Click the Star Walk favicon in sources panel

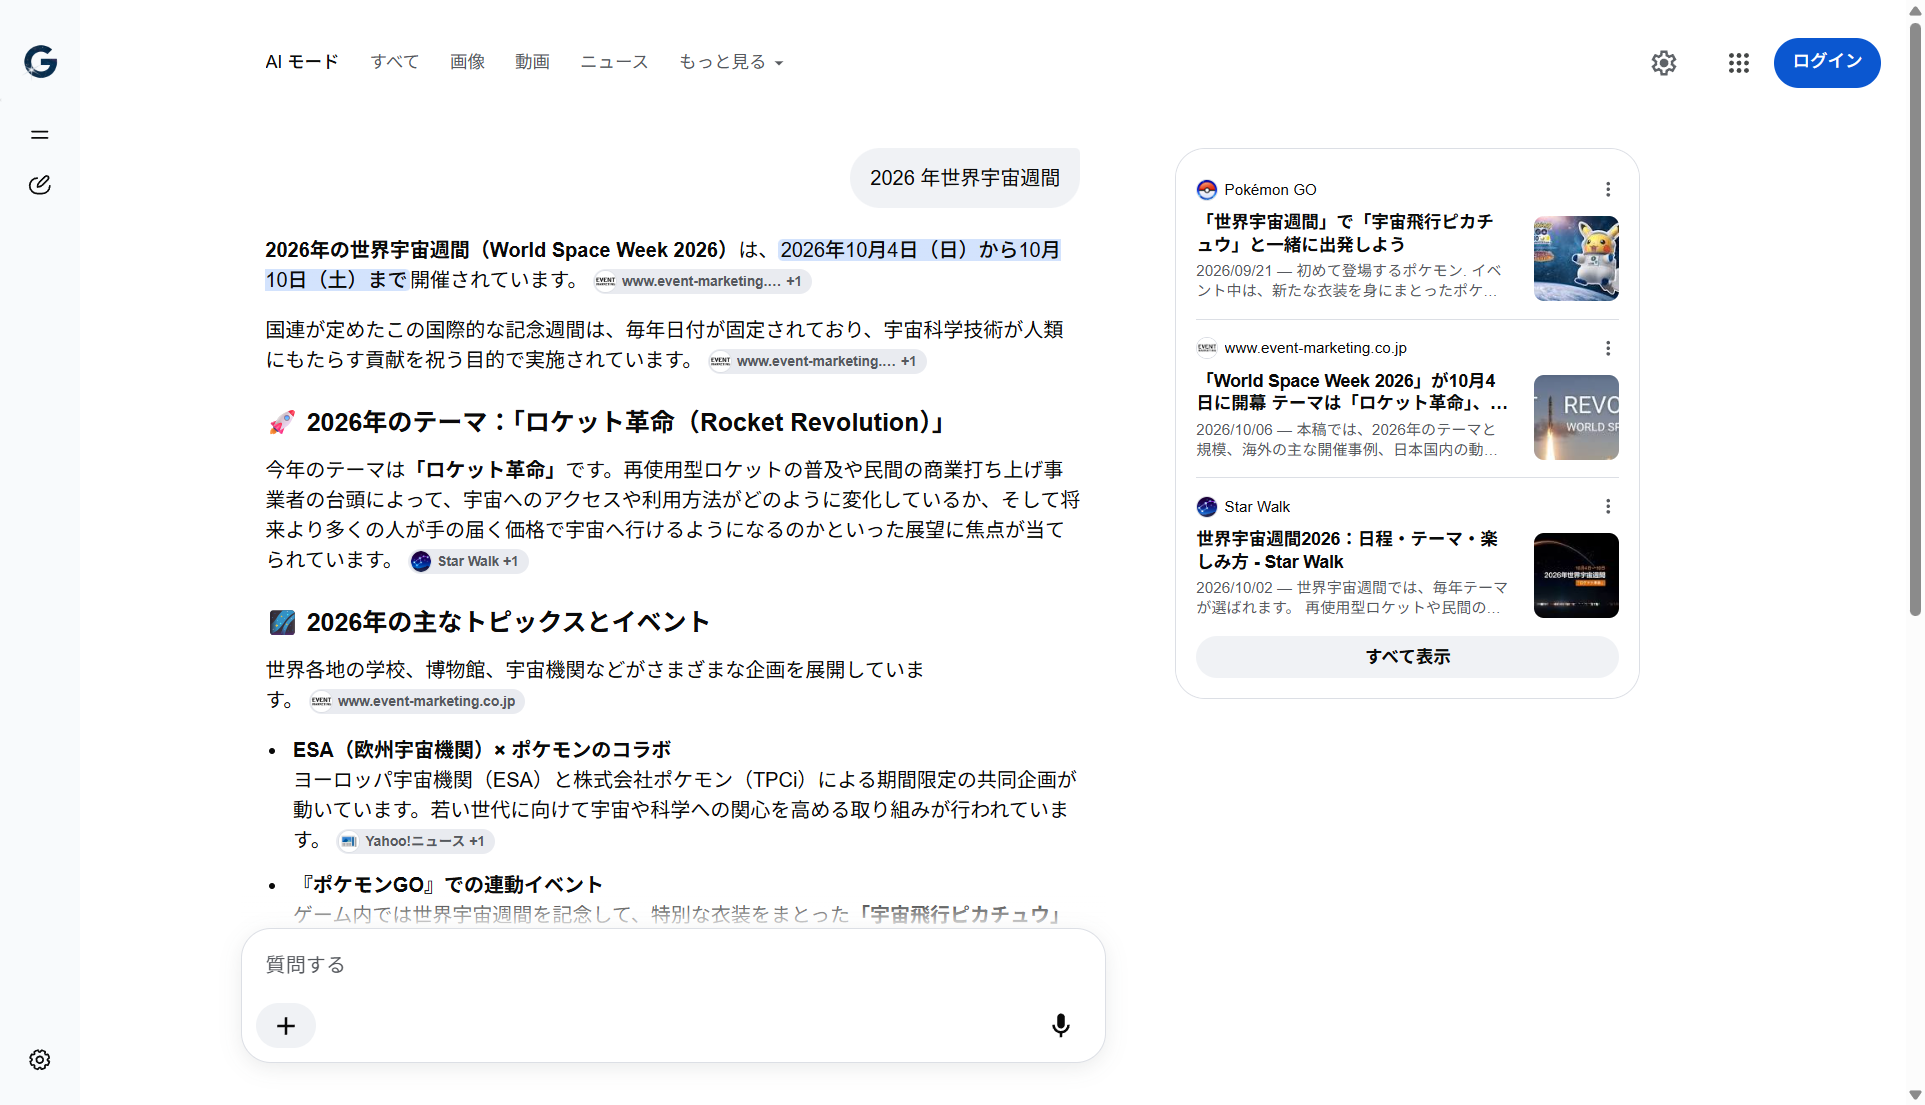[x=1207, y=507]
